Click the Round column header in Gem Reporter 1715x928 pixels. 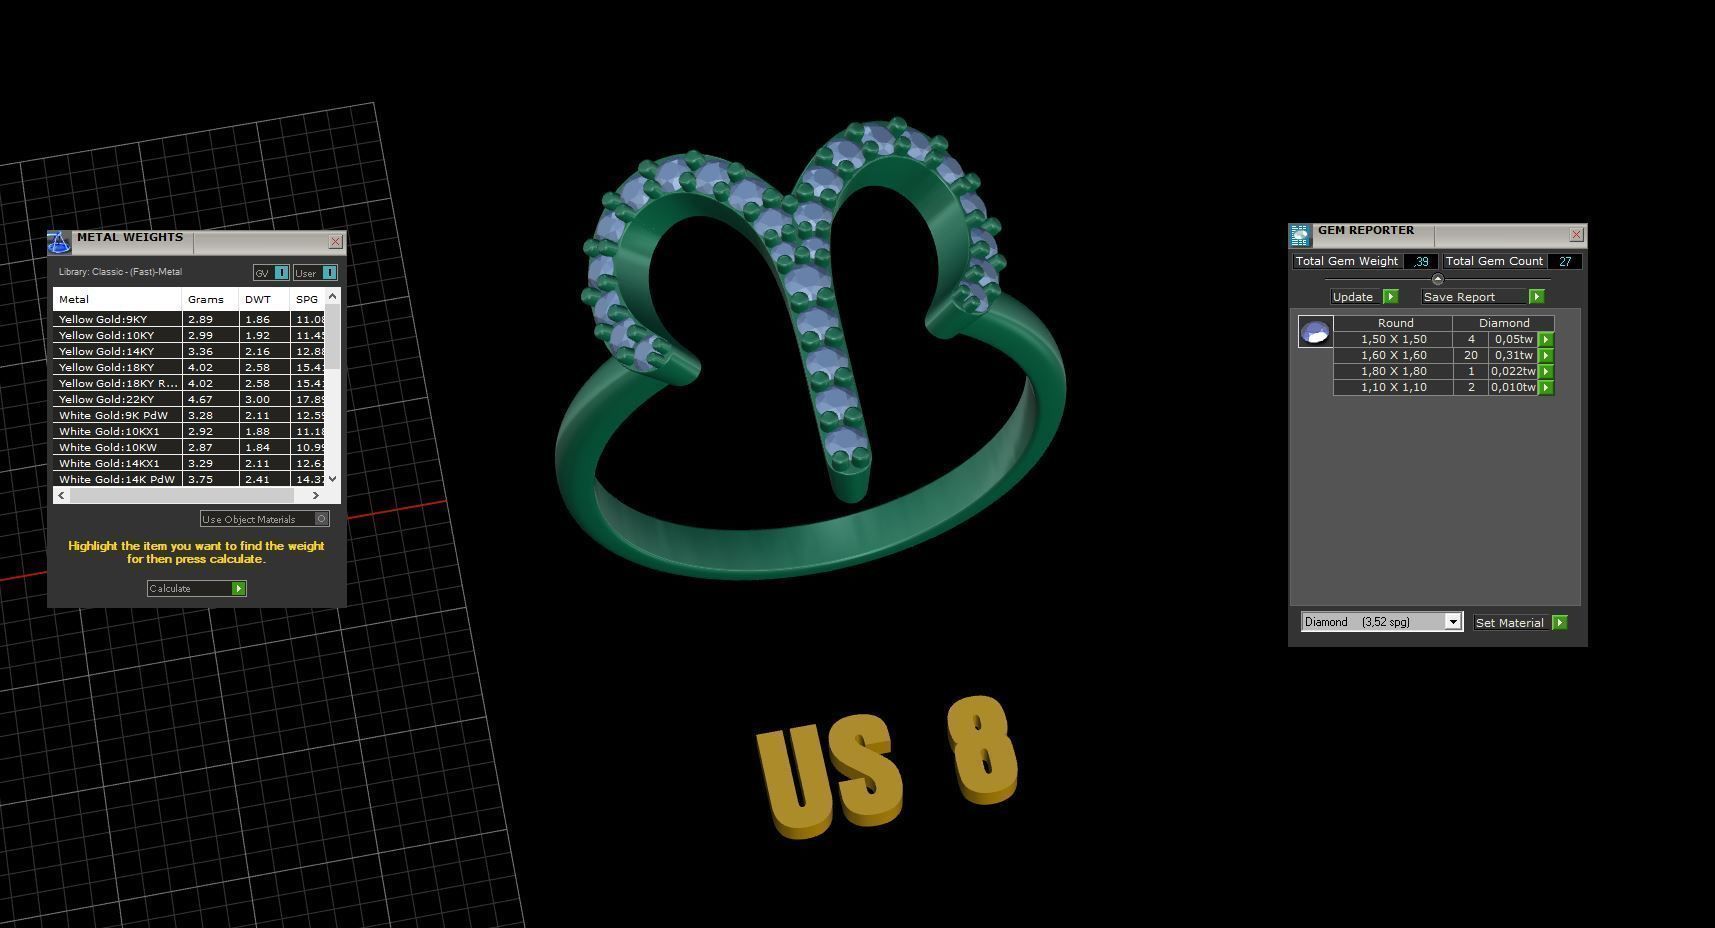tap(1393, 323)
